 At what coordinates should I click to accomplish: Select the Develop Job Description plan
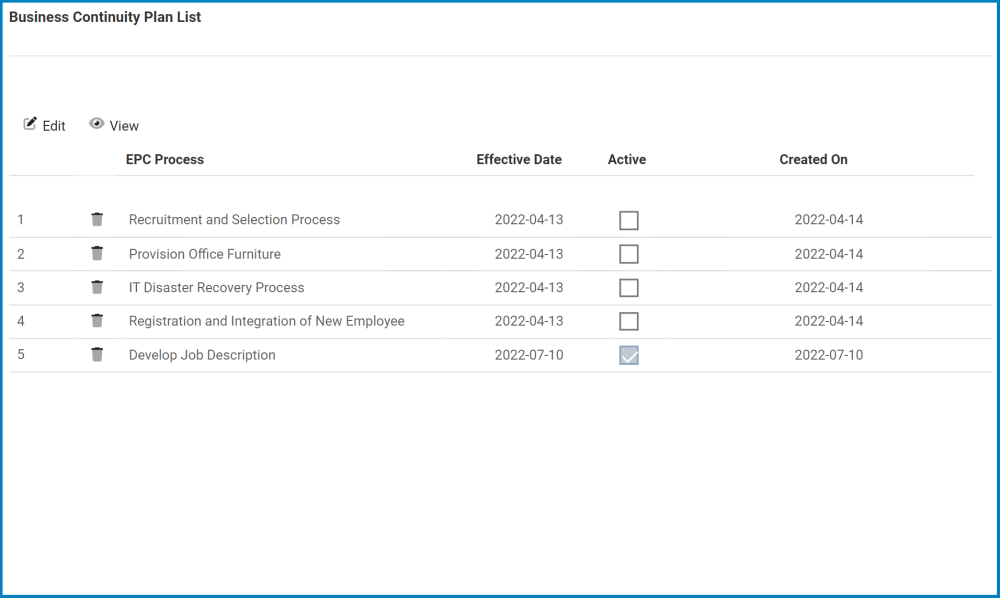pos(202,355)
